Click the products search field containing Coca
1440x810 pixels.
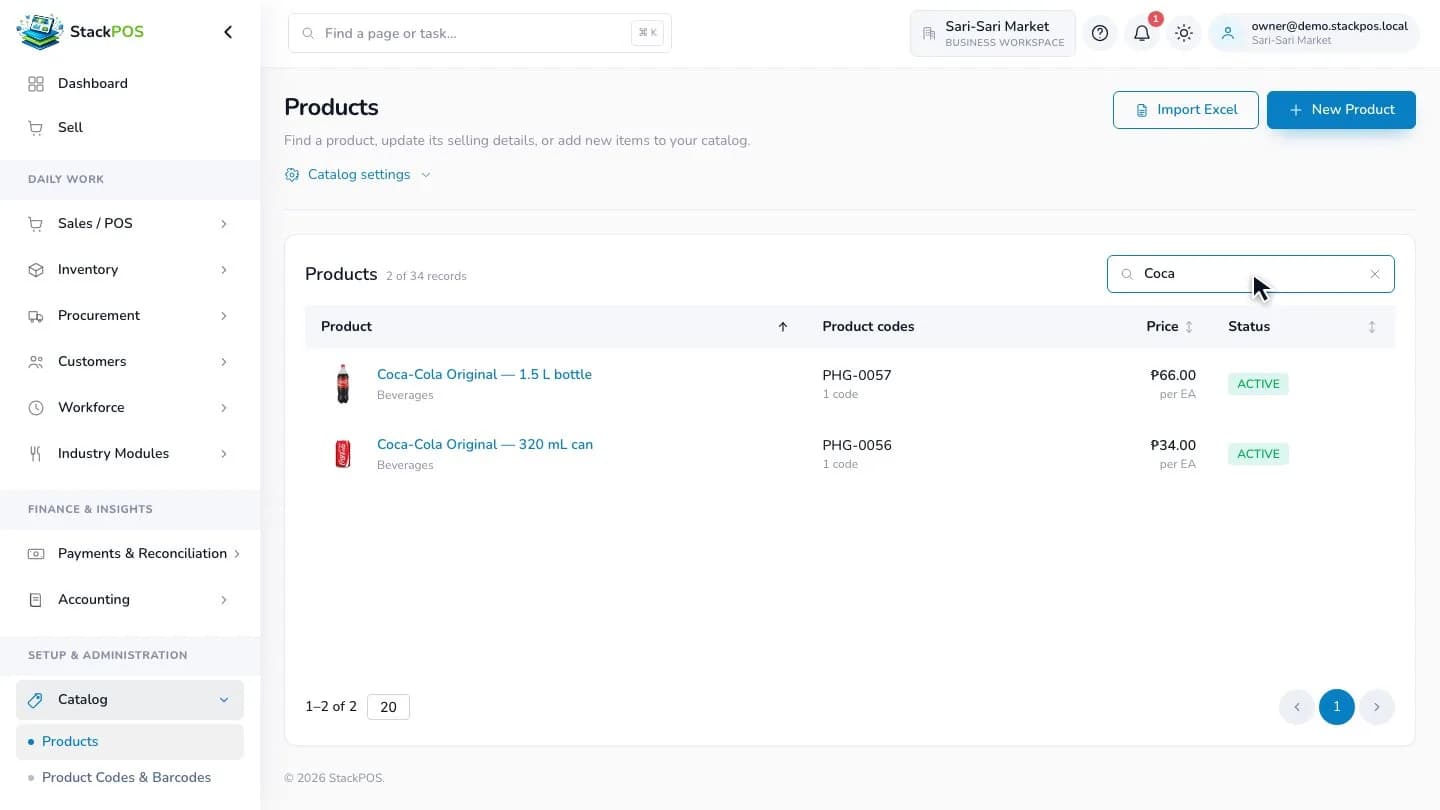point(1251,274)
